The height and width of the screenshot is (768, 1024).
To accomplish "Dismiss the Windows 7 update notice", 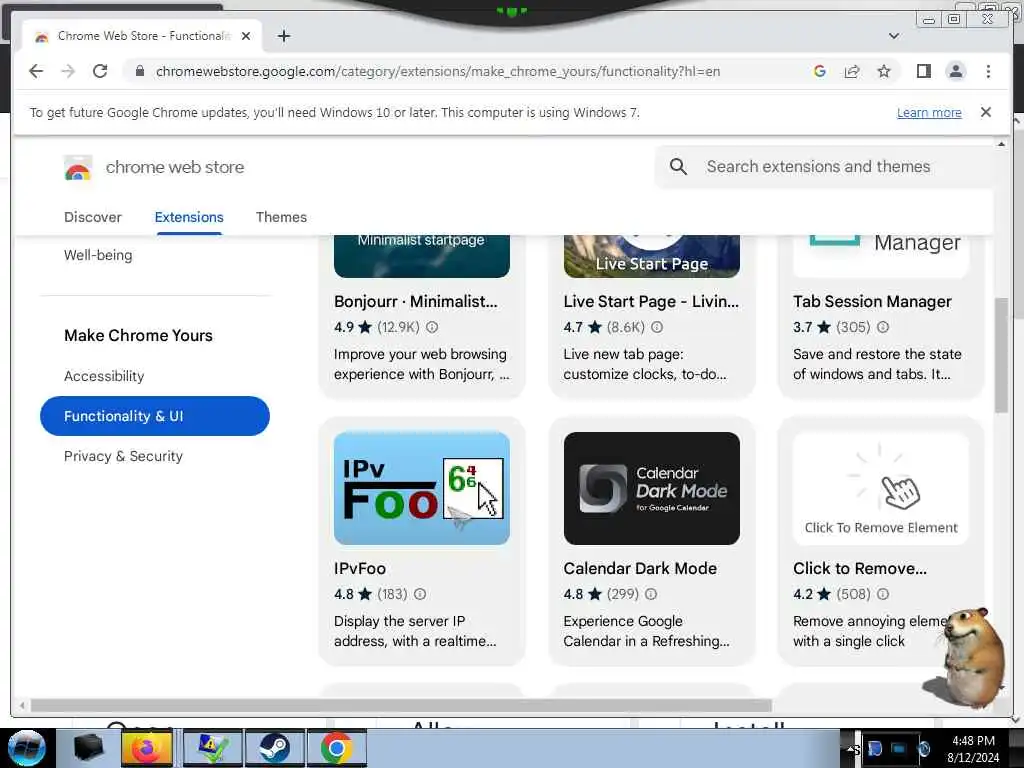I will (985, 112).
